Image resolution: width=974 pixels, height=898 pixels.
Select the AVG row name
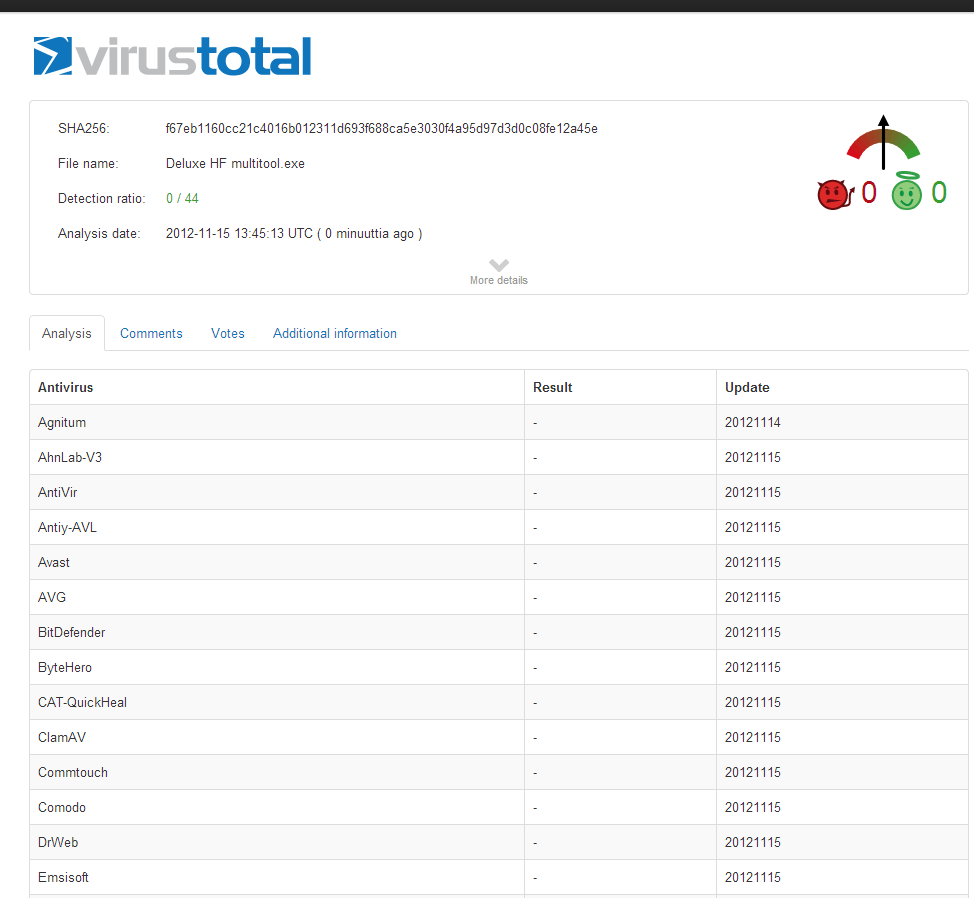[x=52, y=597]
